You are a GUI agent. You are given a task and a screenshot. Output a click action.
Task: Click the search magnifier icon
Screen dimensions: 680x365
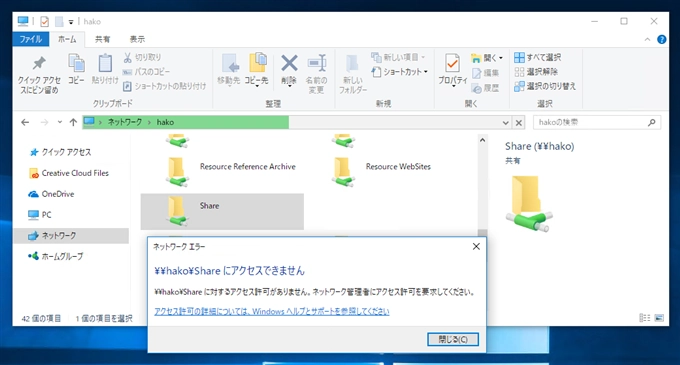(x=651, y=123)
